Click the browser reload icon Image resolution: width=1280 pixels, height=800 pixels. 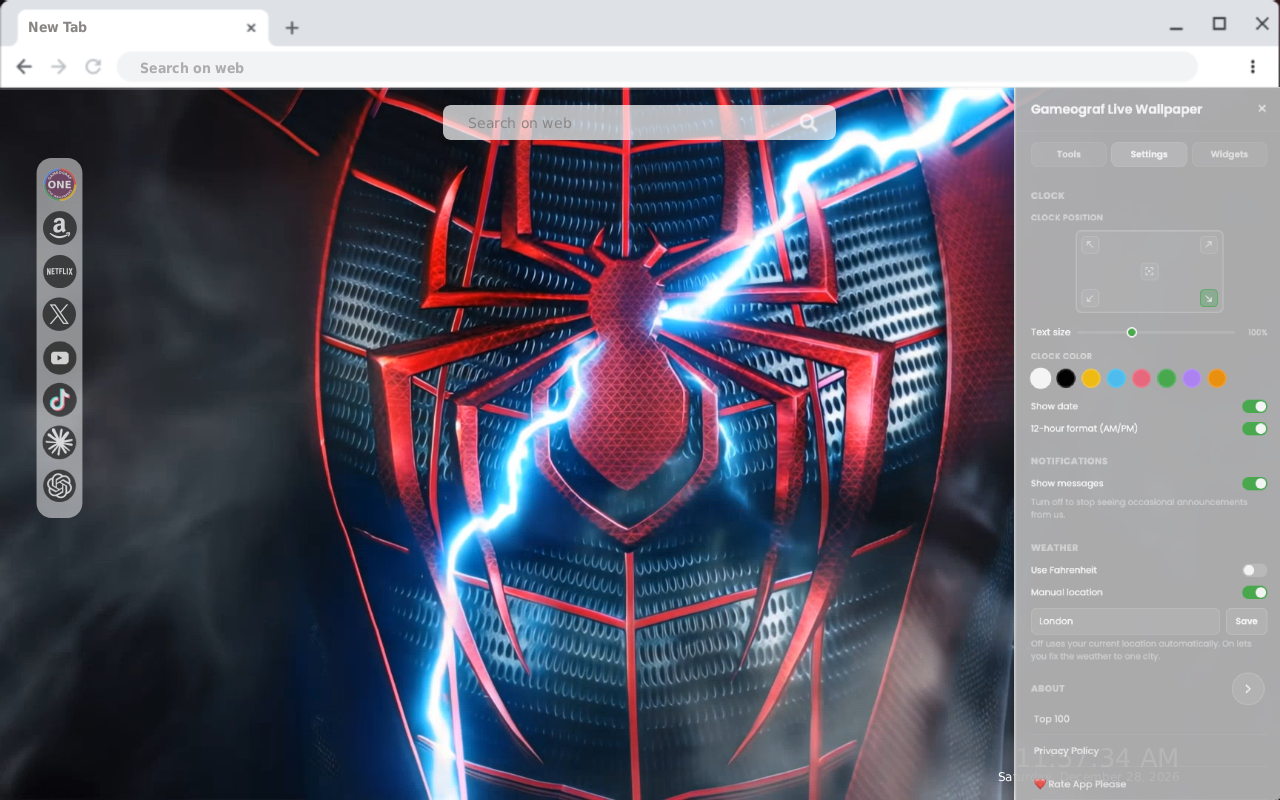pyautogui.click(x=93, y=67)
